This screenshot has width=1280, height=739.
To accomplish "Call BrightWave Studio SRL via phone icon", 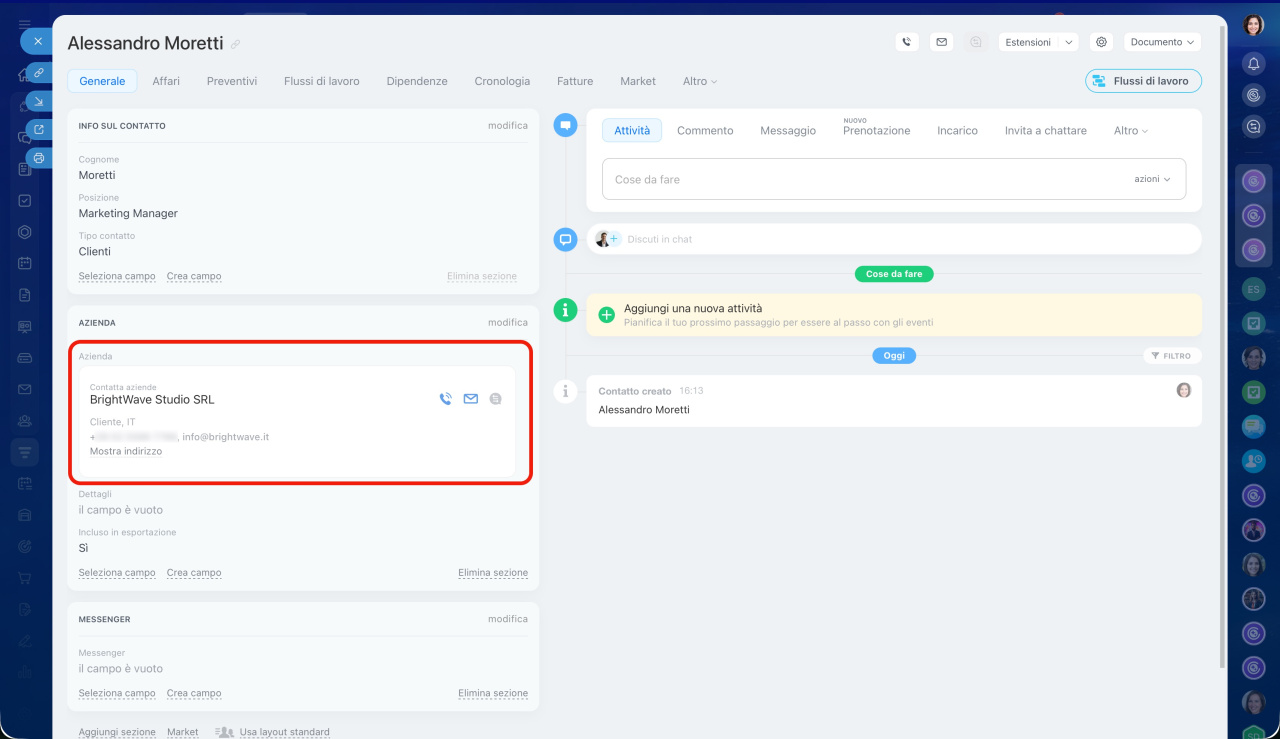I will click(446, 399).
